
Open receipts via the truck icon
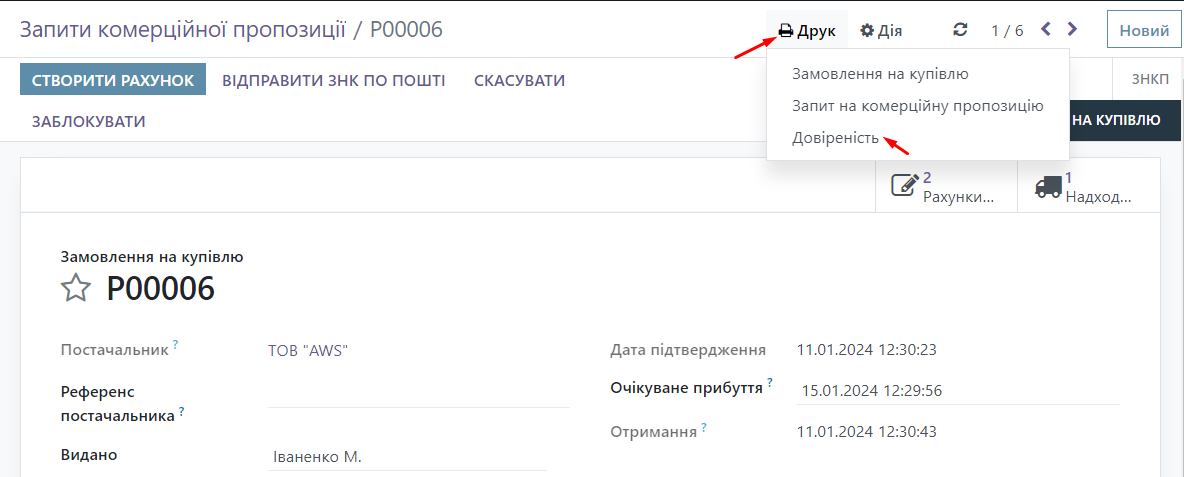tap(1048, 186)
